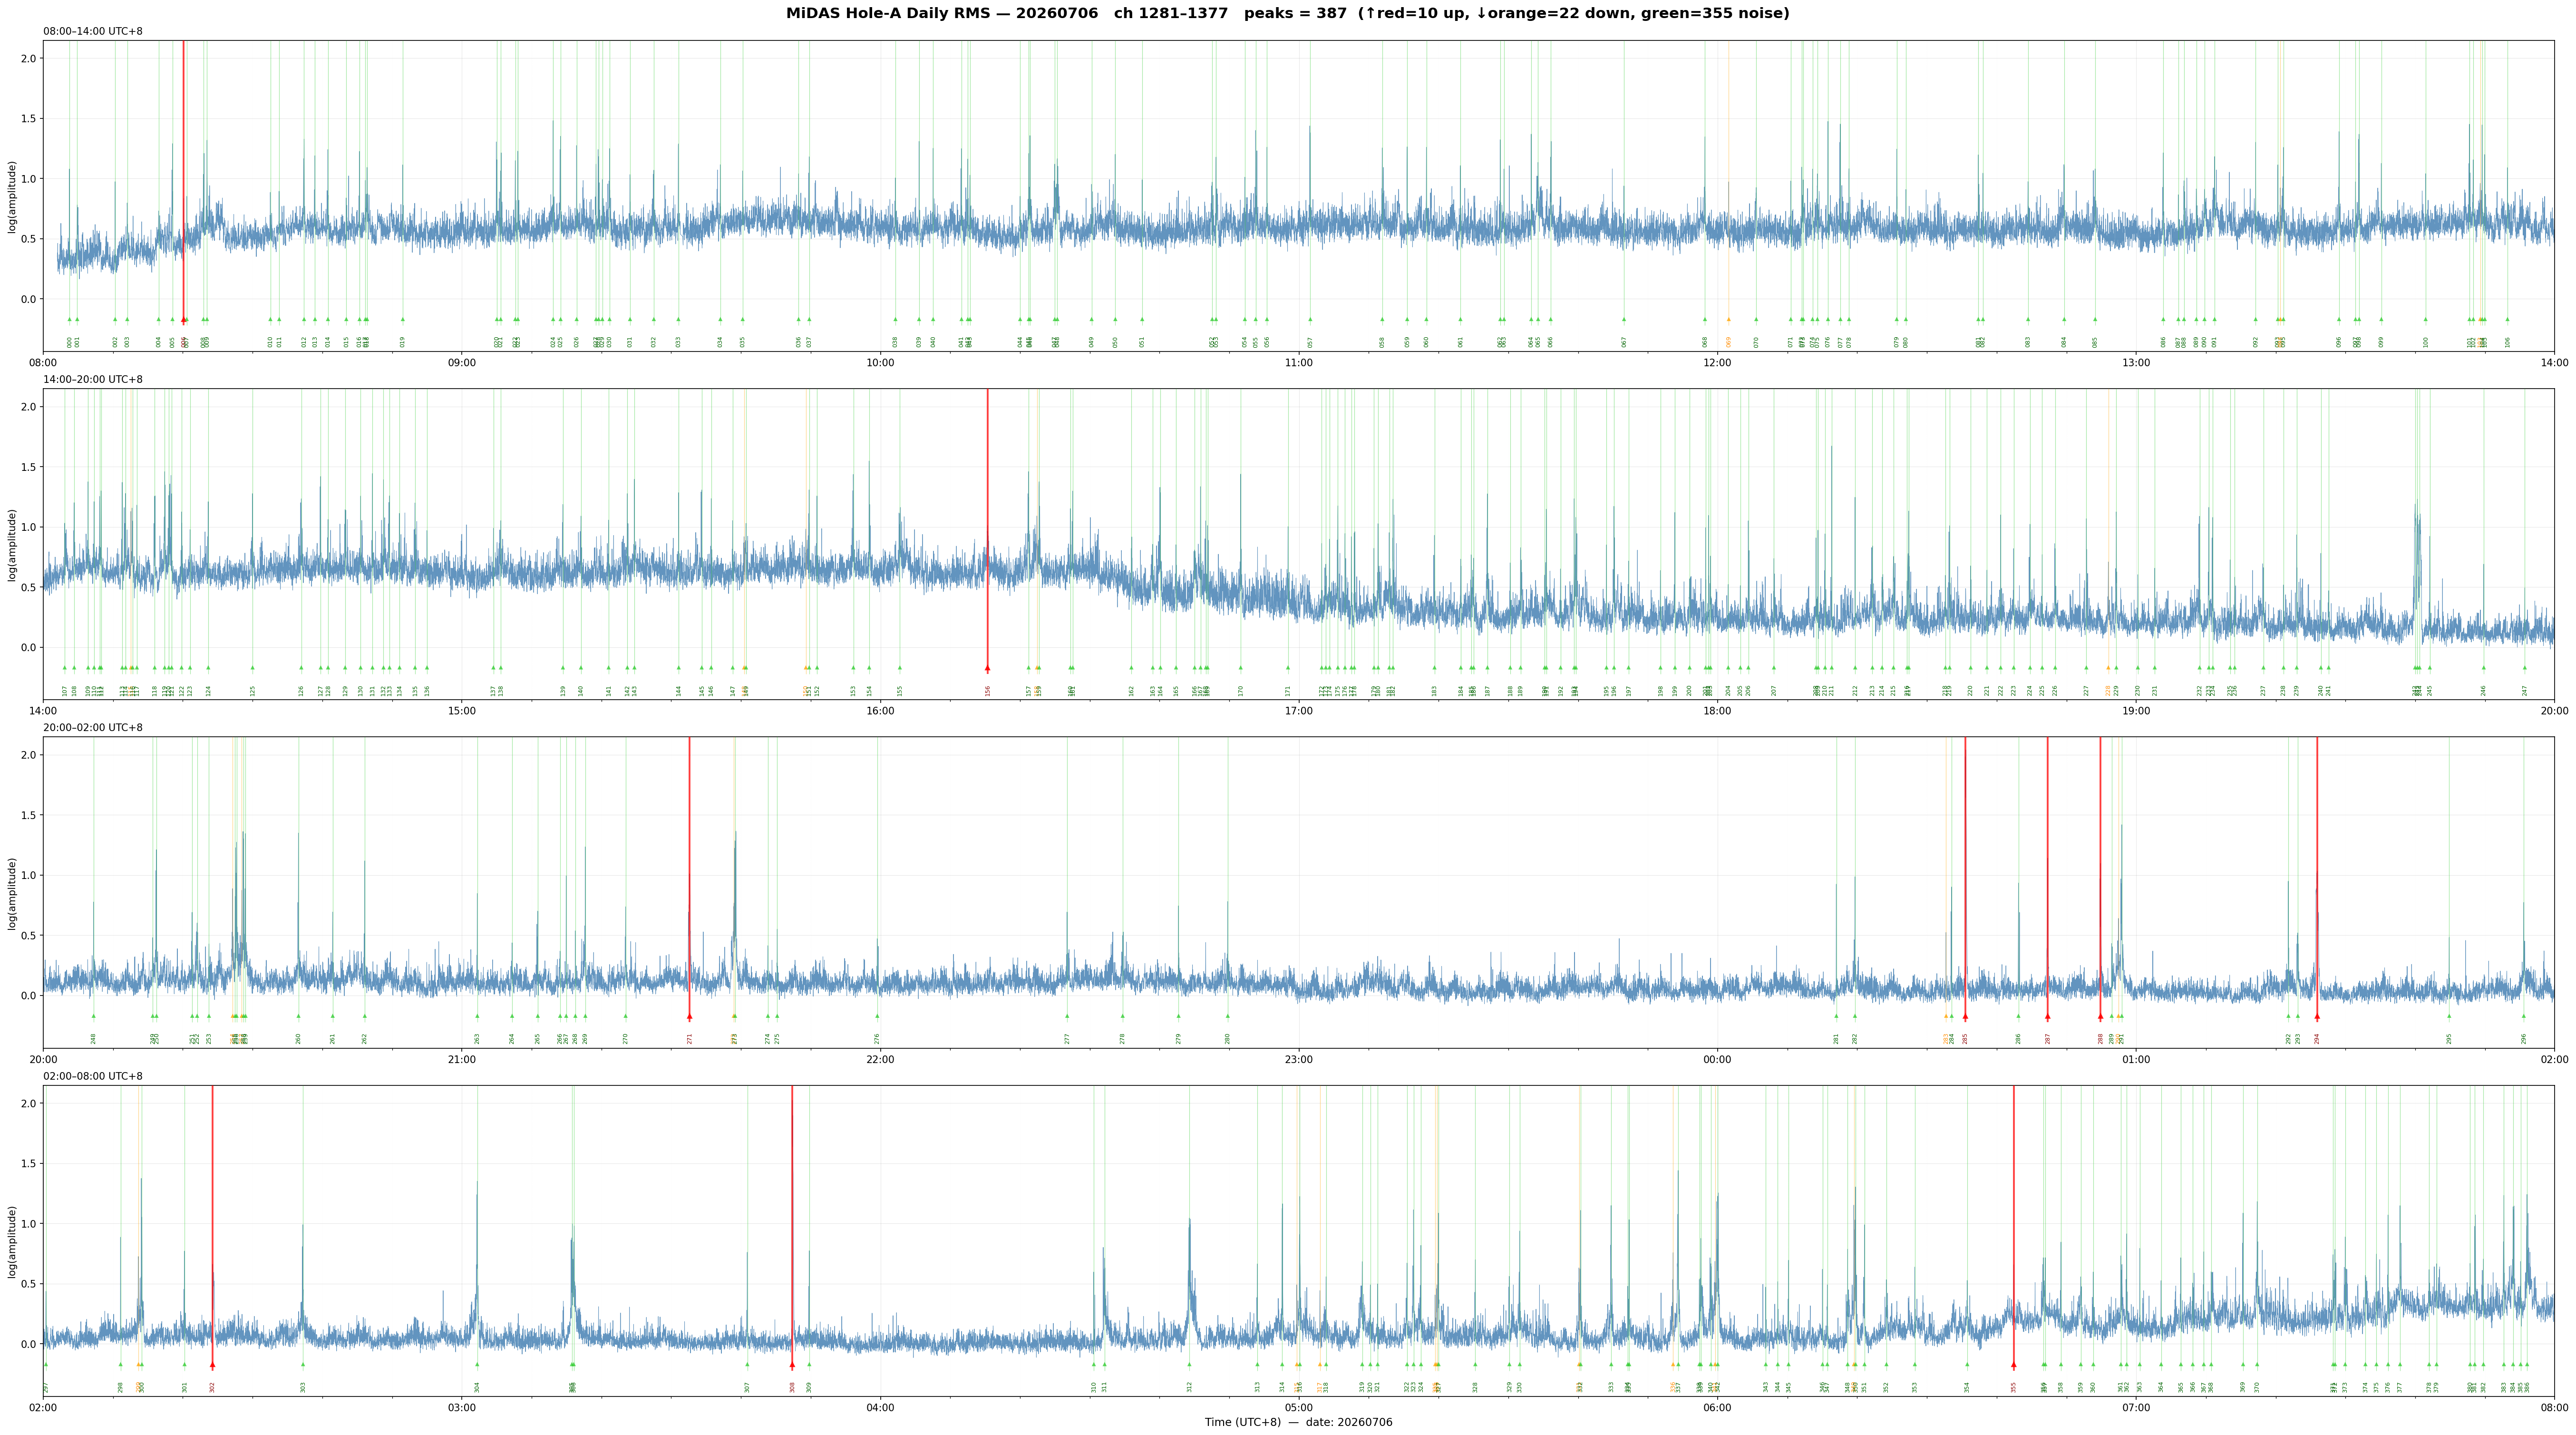Viewport: 2576px width, 1435px height.
Task: Click the 05:00 time tick label
Action: coord(1298,1408)
